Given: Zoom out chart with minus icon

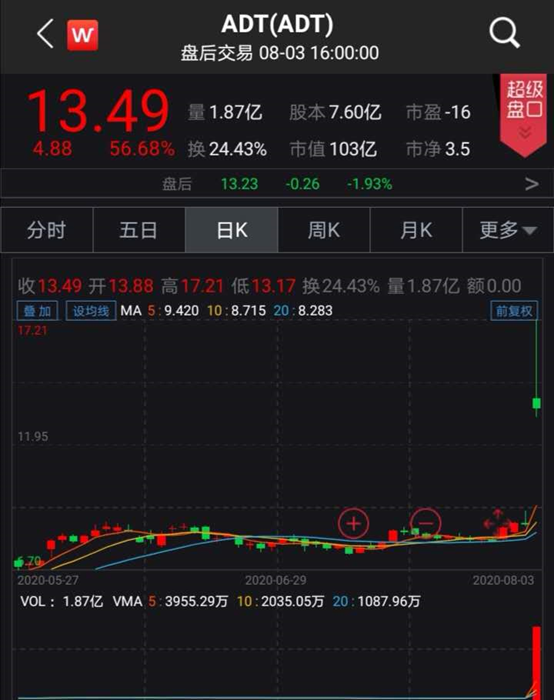Looking at the screenshot, I should point(425,523).
